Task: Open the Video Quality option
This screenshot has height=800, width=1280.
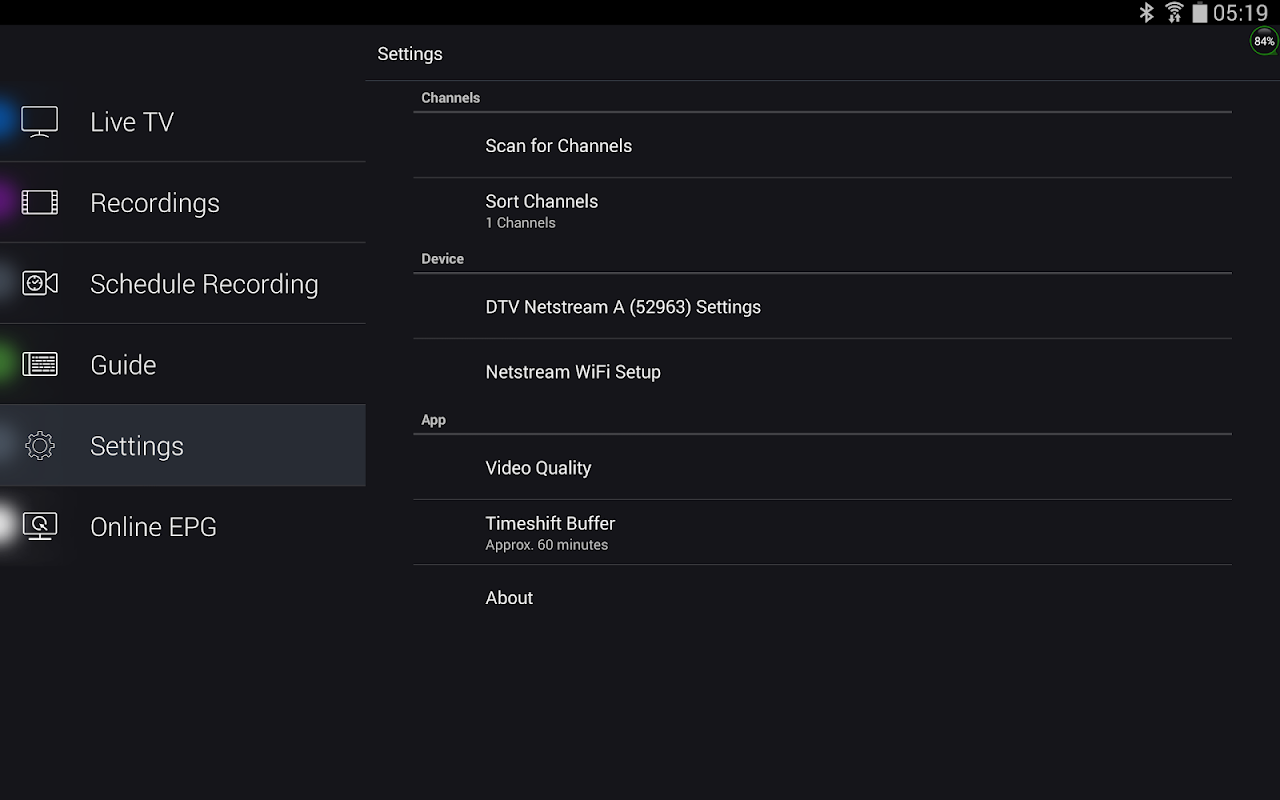Action: pos(538,468)
